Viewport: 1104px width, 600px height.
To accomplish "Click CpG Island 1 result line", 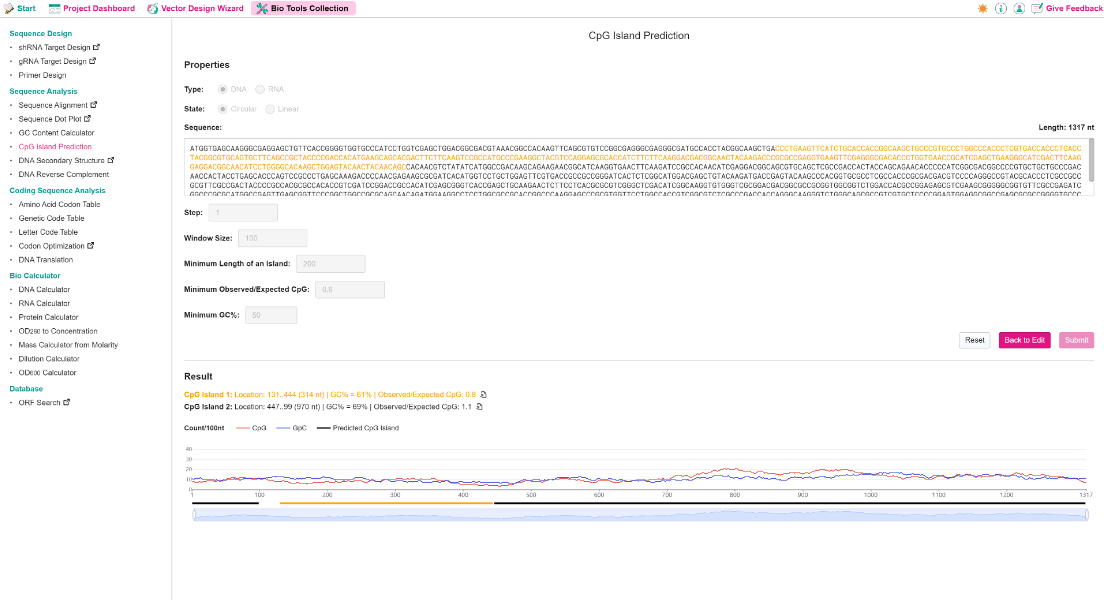I will (330, 394).
